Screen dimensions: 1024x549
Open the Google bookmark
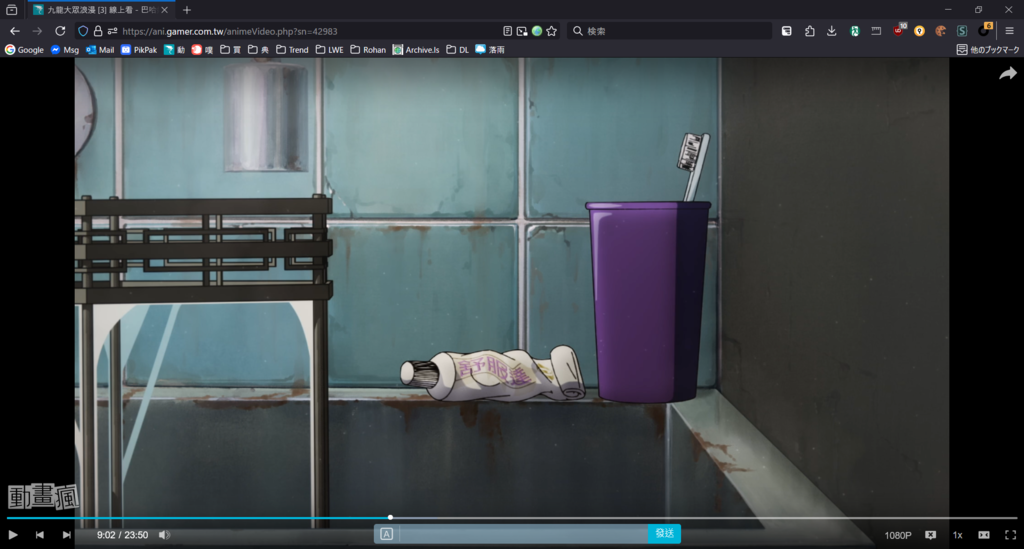(x=24, y=50)
